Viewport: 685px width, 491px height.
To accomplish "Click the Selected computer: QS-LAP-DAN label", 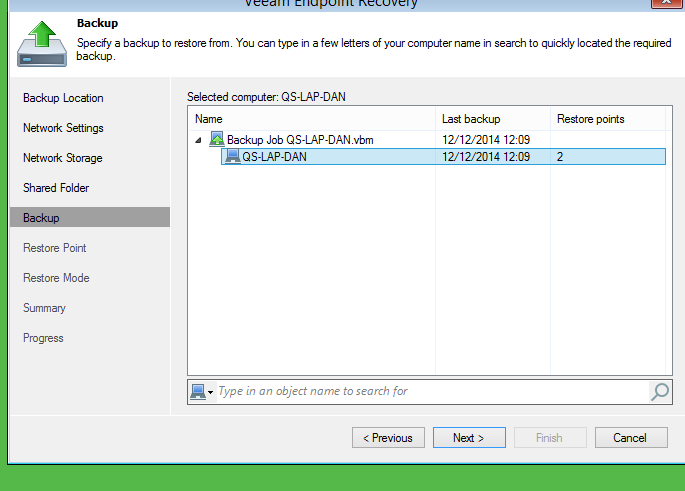I will 266,97.
